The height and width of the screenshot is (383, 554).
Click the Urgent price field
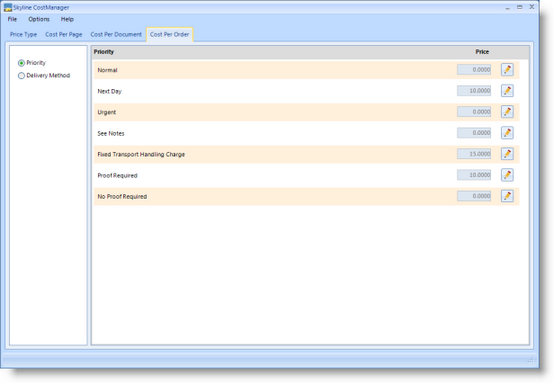point(474,112)
